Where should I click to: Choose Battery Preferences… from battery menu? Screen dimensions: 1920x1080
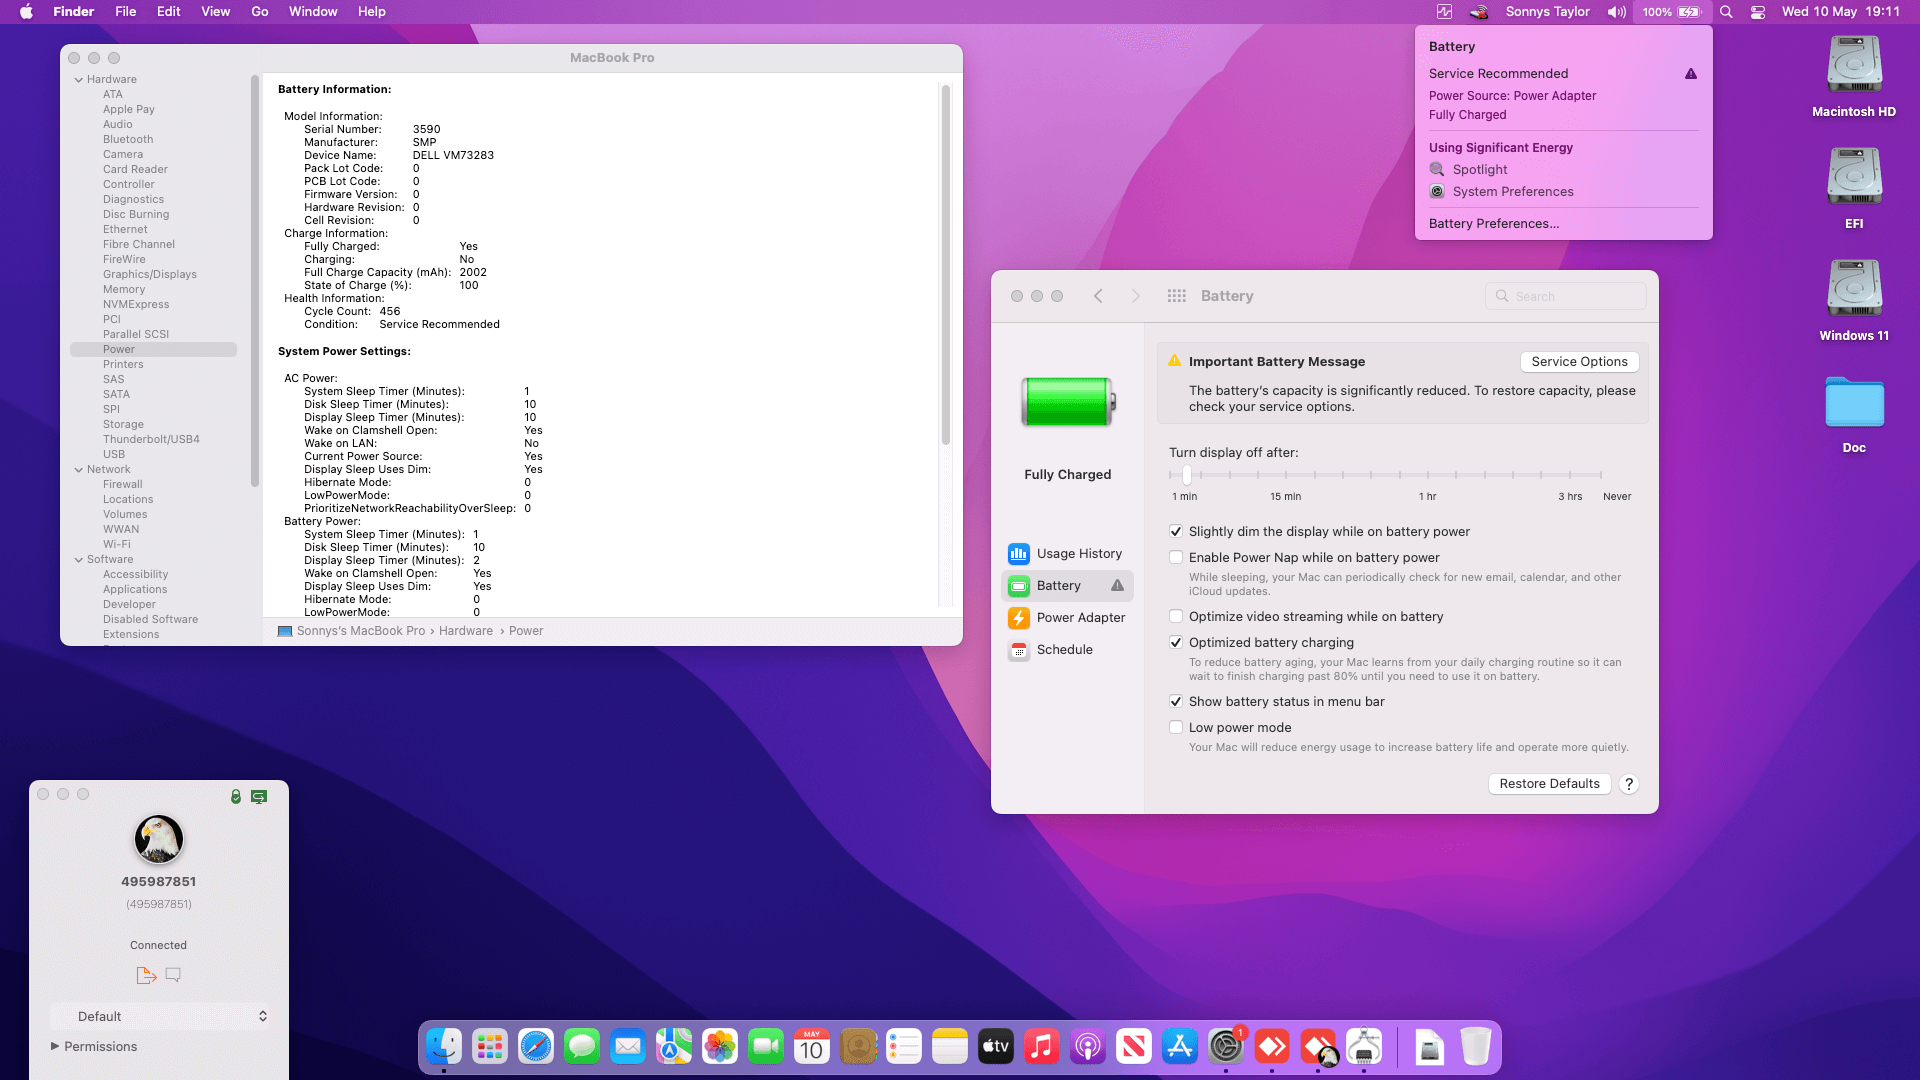tap(1494, 224)
